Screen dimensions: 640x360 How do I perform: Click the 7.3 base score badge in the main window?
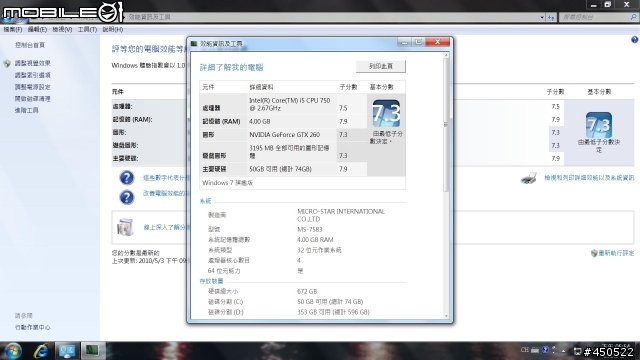coord(598,125)
